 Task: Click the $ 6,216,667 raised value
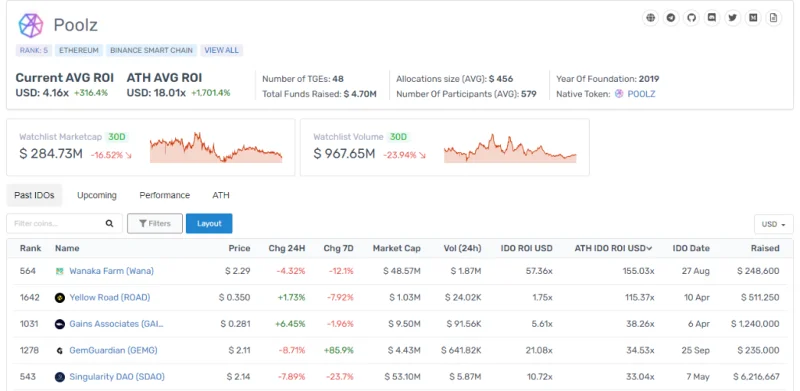[x=756, y=377]
